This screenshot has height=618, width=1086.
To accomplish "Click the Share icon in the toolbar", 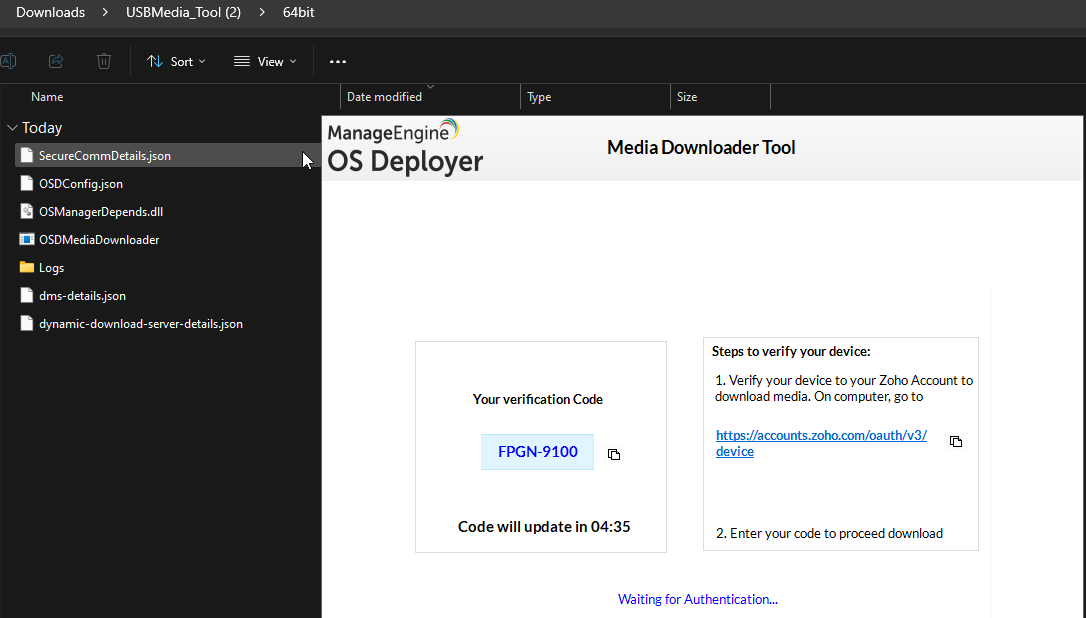I will tap(56, 61).
